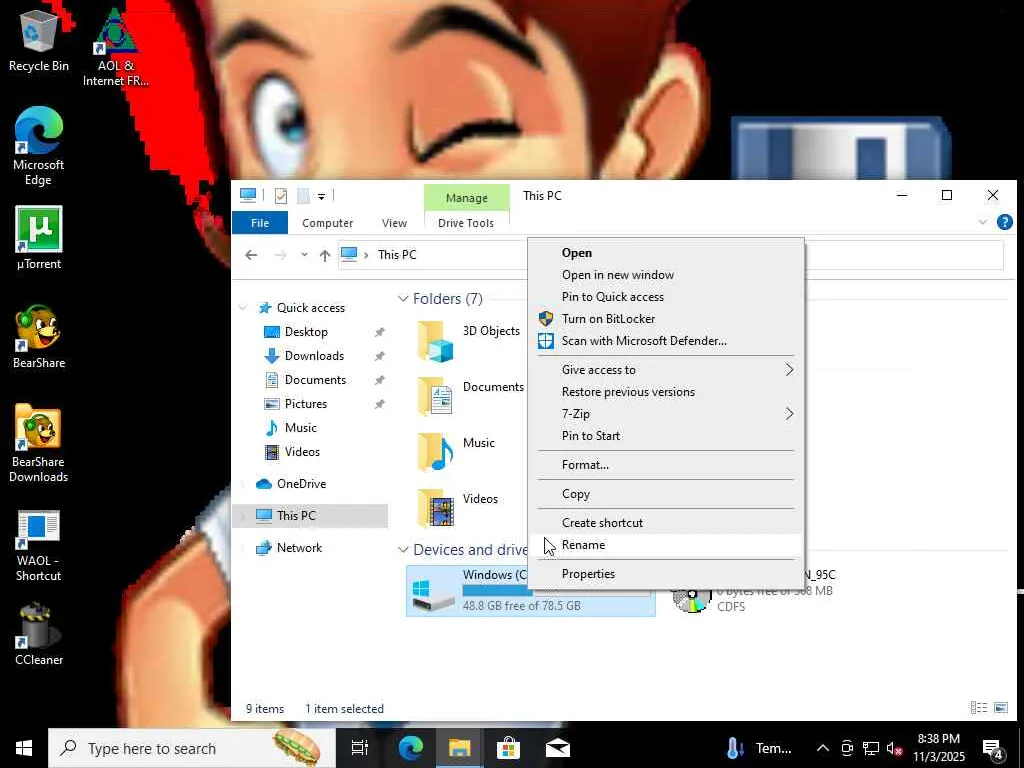Select Downloads in the navigation pane
The width and height of the screenshot is (1024, 768).
[x=314, y=356]
